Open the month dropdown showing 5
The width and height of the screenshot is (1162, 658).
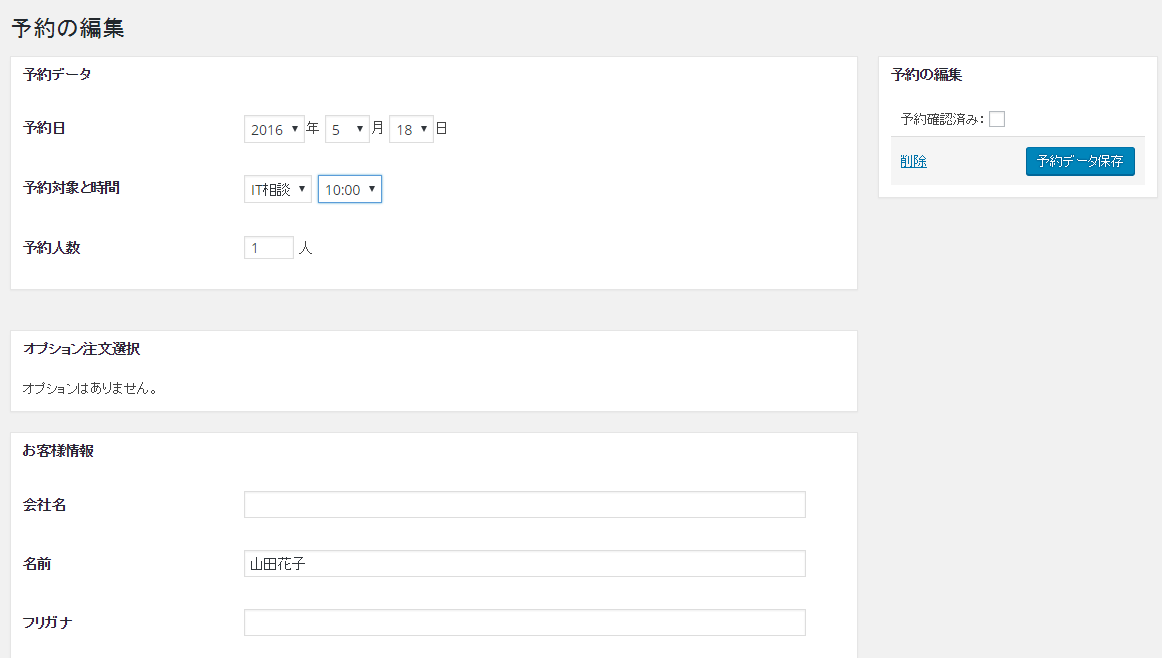(347, 129)
